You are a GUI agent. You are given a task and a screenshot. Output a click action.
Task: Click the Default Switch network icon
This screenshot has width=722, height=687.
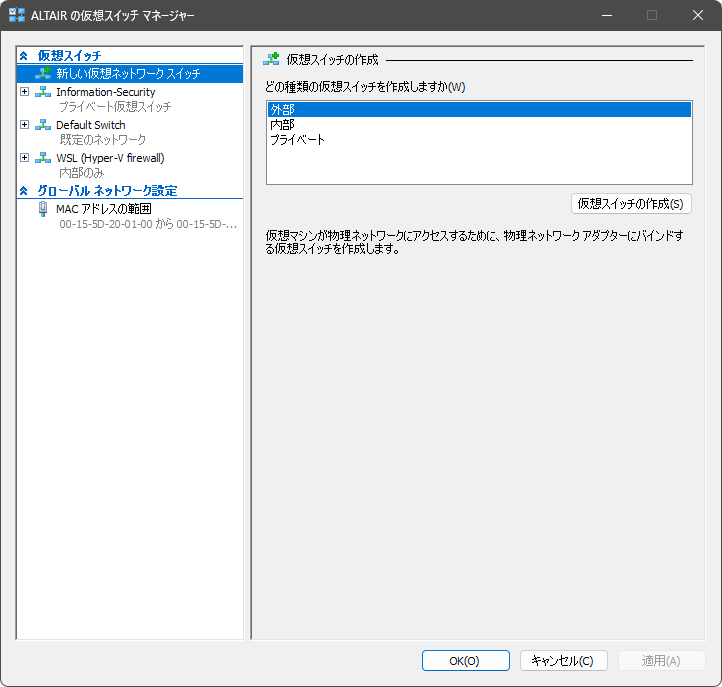pos(43,124)
